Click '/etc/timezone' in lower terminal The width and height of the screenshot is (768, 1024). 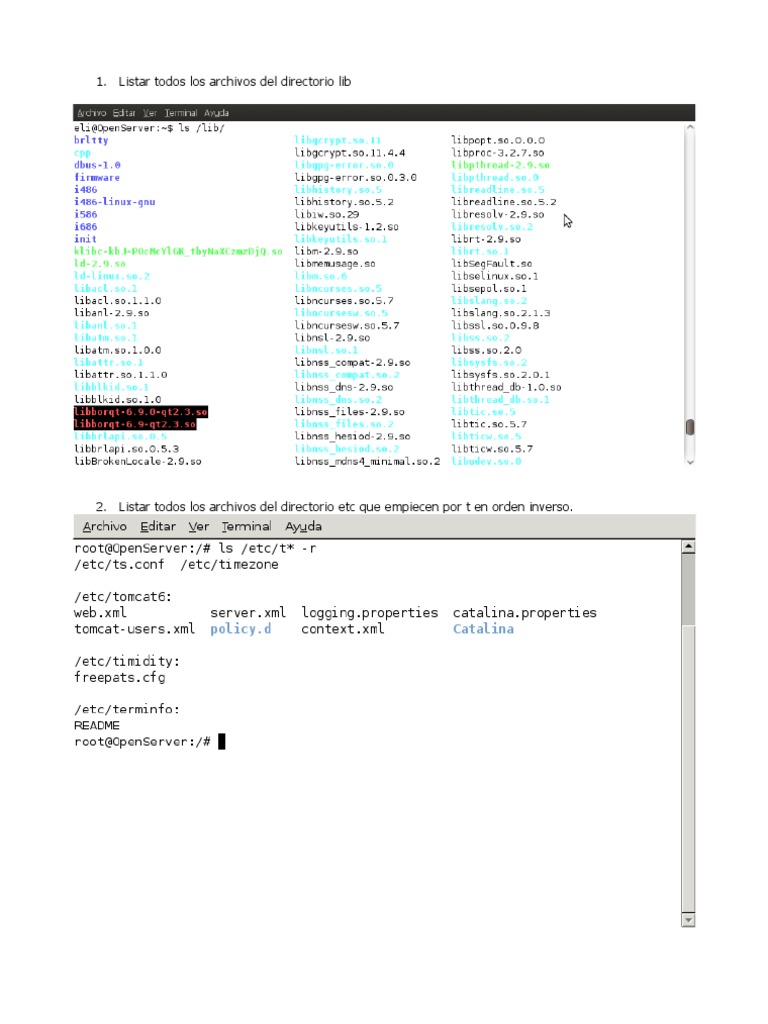pyautogui.click(x=229, y=564)
